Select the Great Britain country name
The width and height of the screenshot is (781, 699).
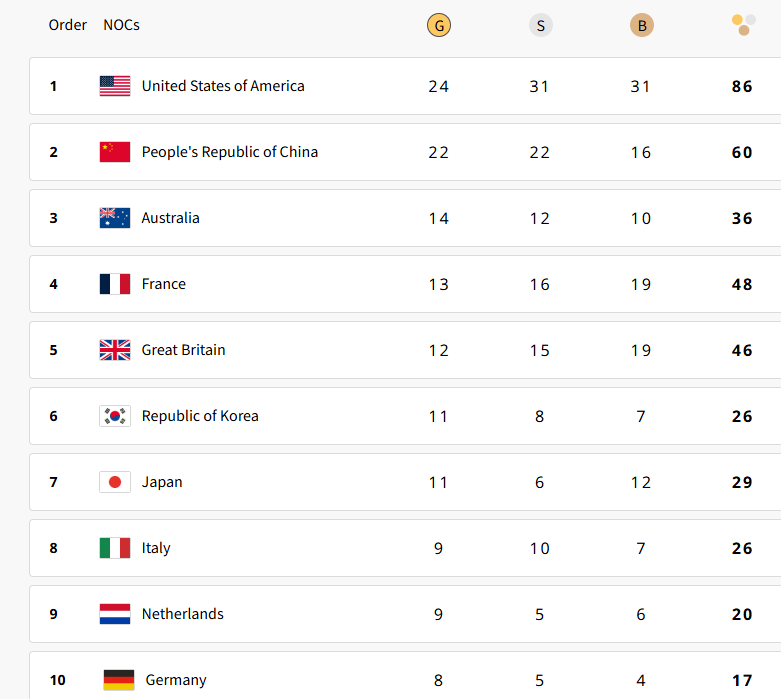[x=184, y=350]
